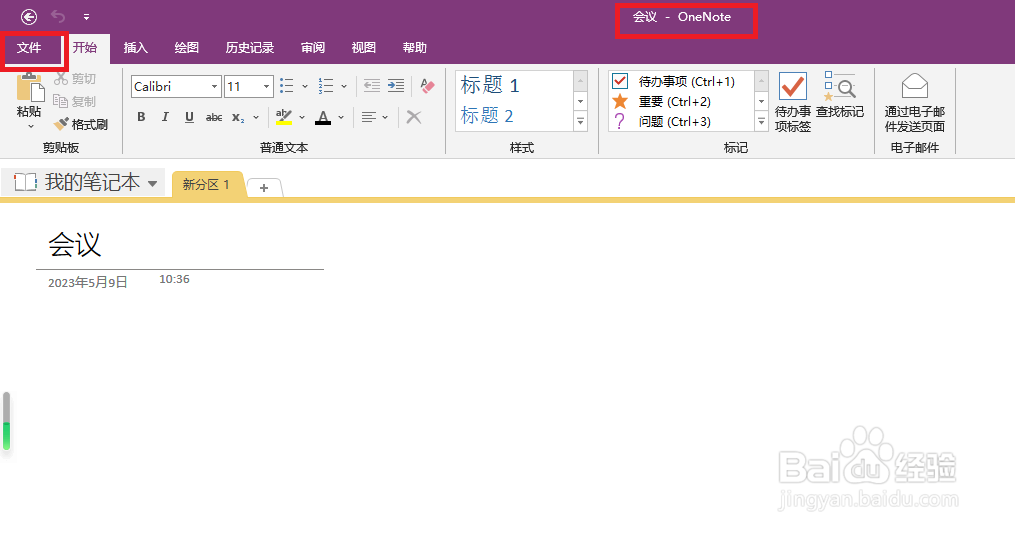
Task: Expand the full styles gallery
Action: [x=581, y=121]
